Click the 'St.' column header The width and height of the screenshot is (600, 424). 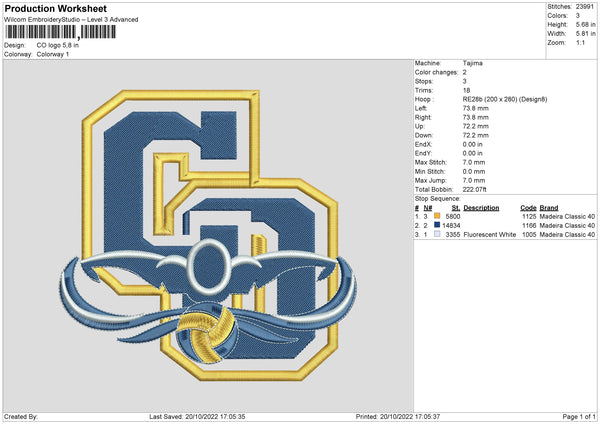[x=456, y=208]
